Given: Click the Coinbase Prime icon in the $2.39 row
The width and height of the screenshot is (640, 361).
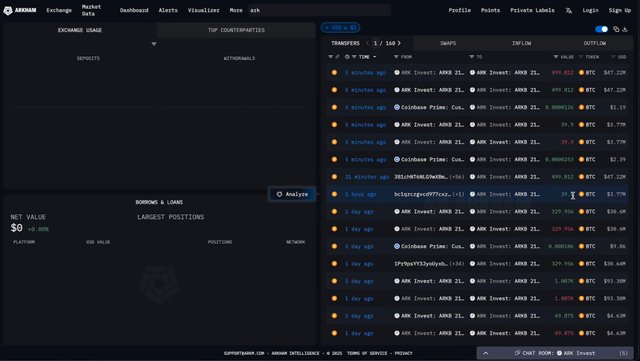Looking at the screenshot, I should tap(397, 159).
